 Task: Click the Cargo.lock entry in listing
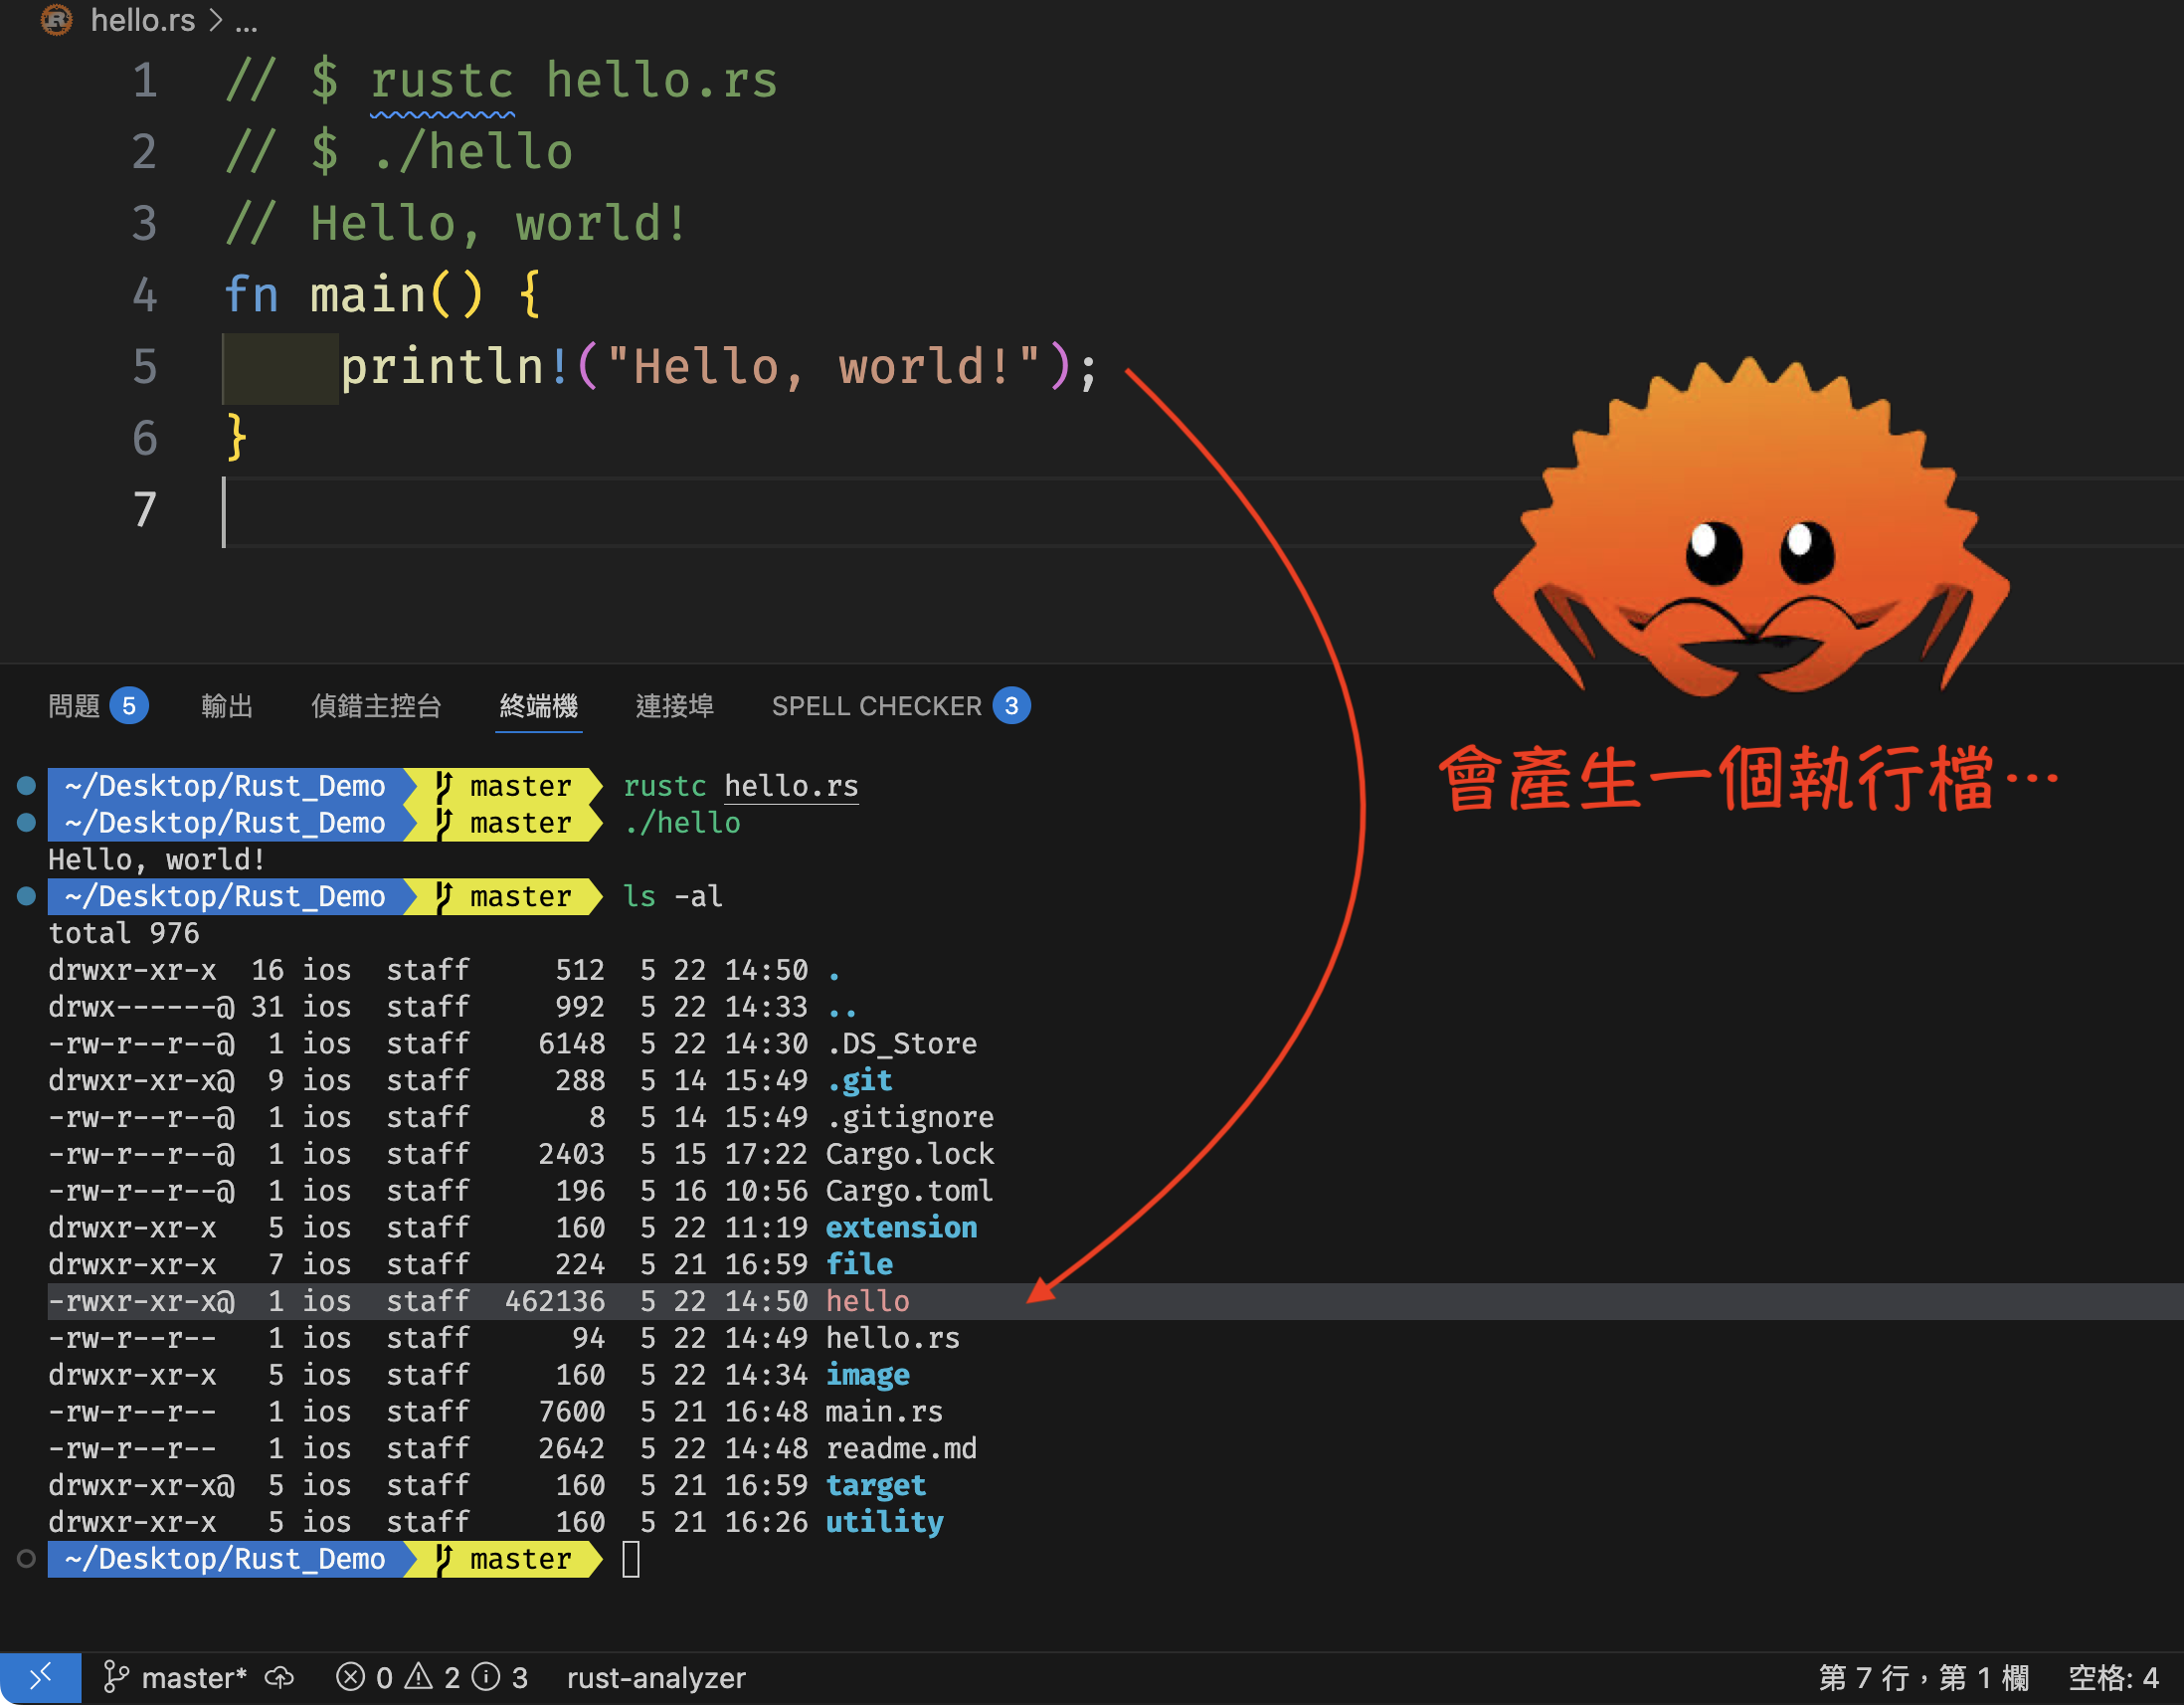(910, 1154)
